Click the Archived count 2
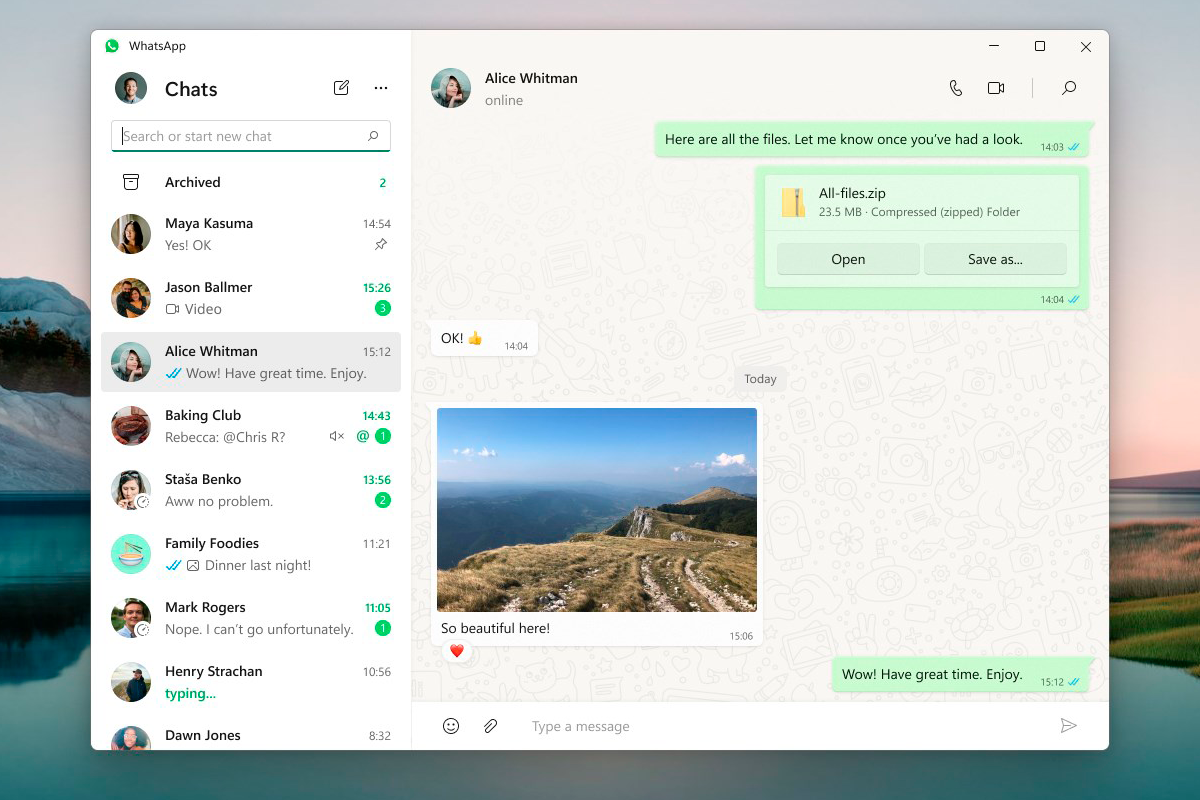The image size is (1200, 800). (382, 183)
